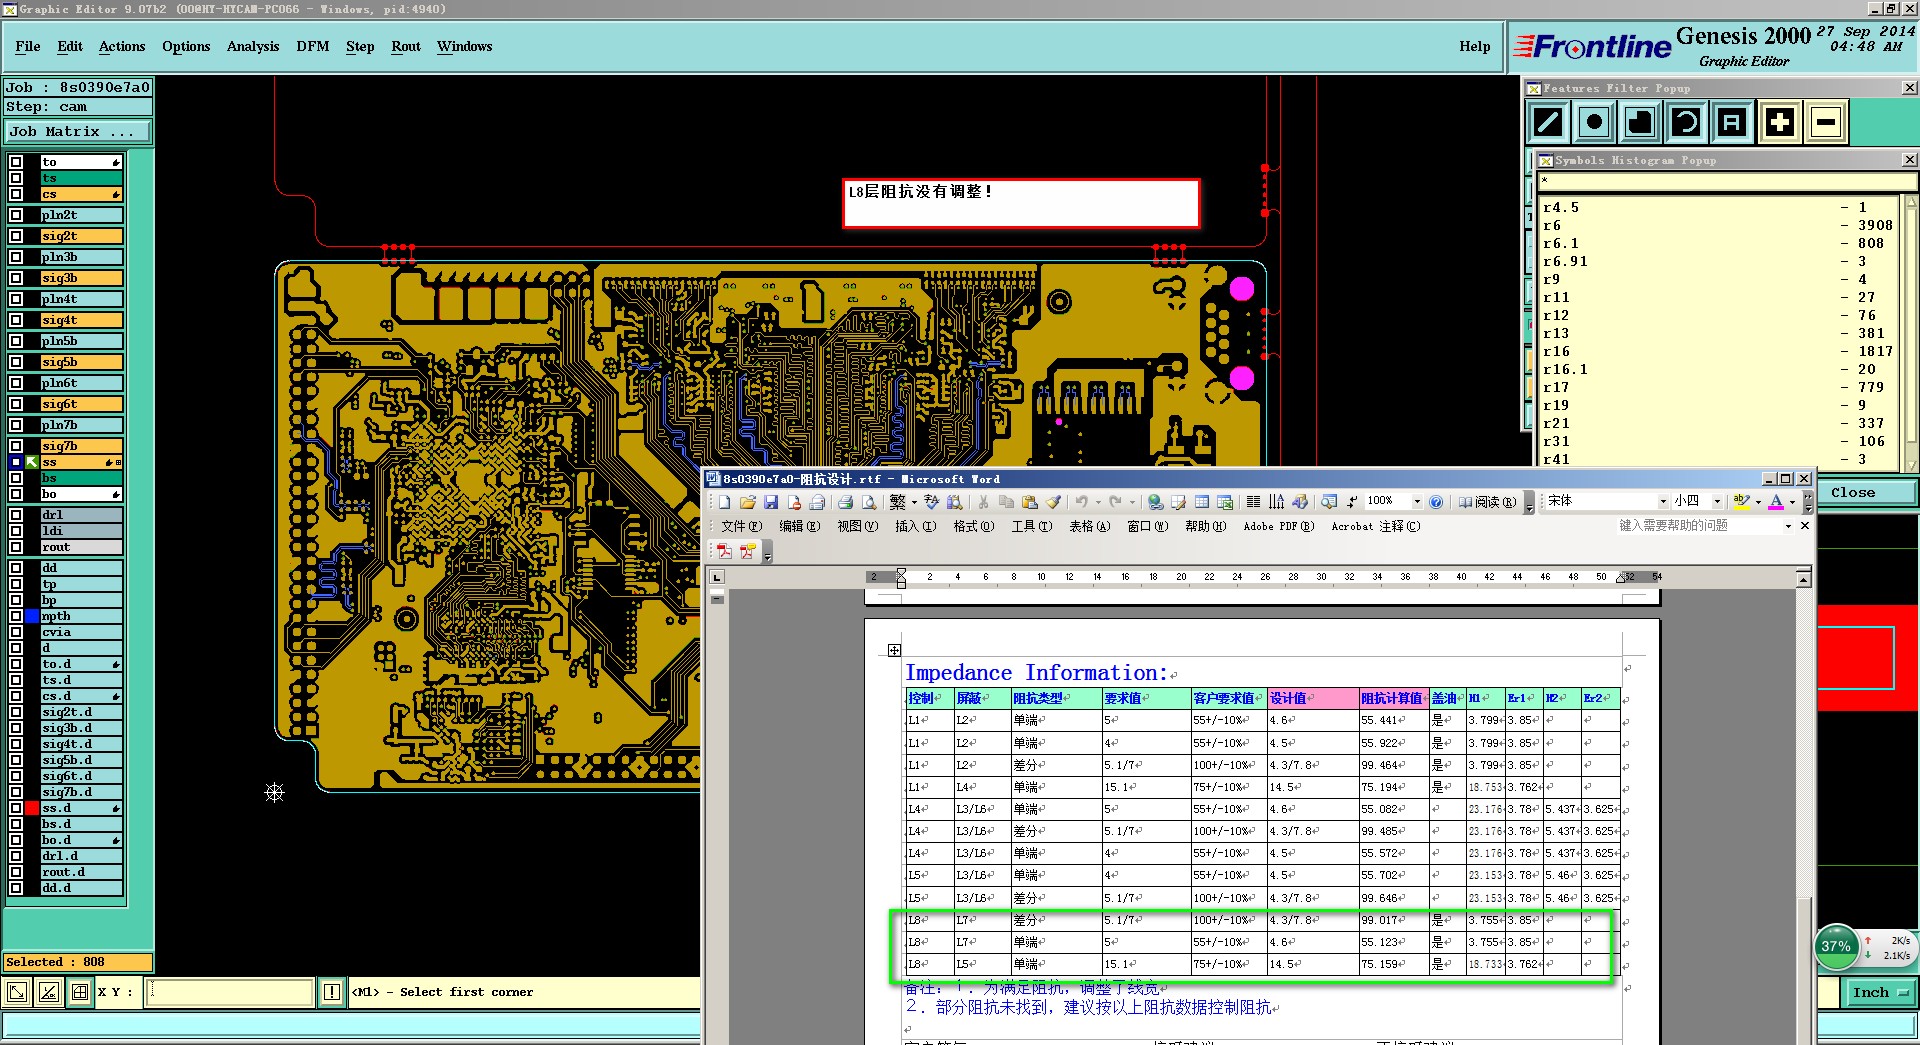The height and width of the screenshot is (1045, 1920).
Task: Expand the 宋体 font name dropdown
Action: click(1663, 502)
